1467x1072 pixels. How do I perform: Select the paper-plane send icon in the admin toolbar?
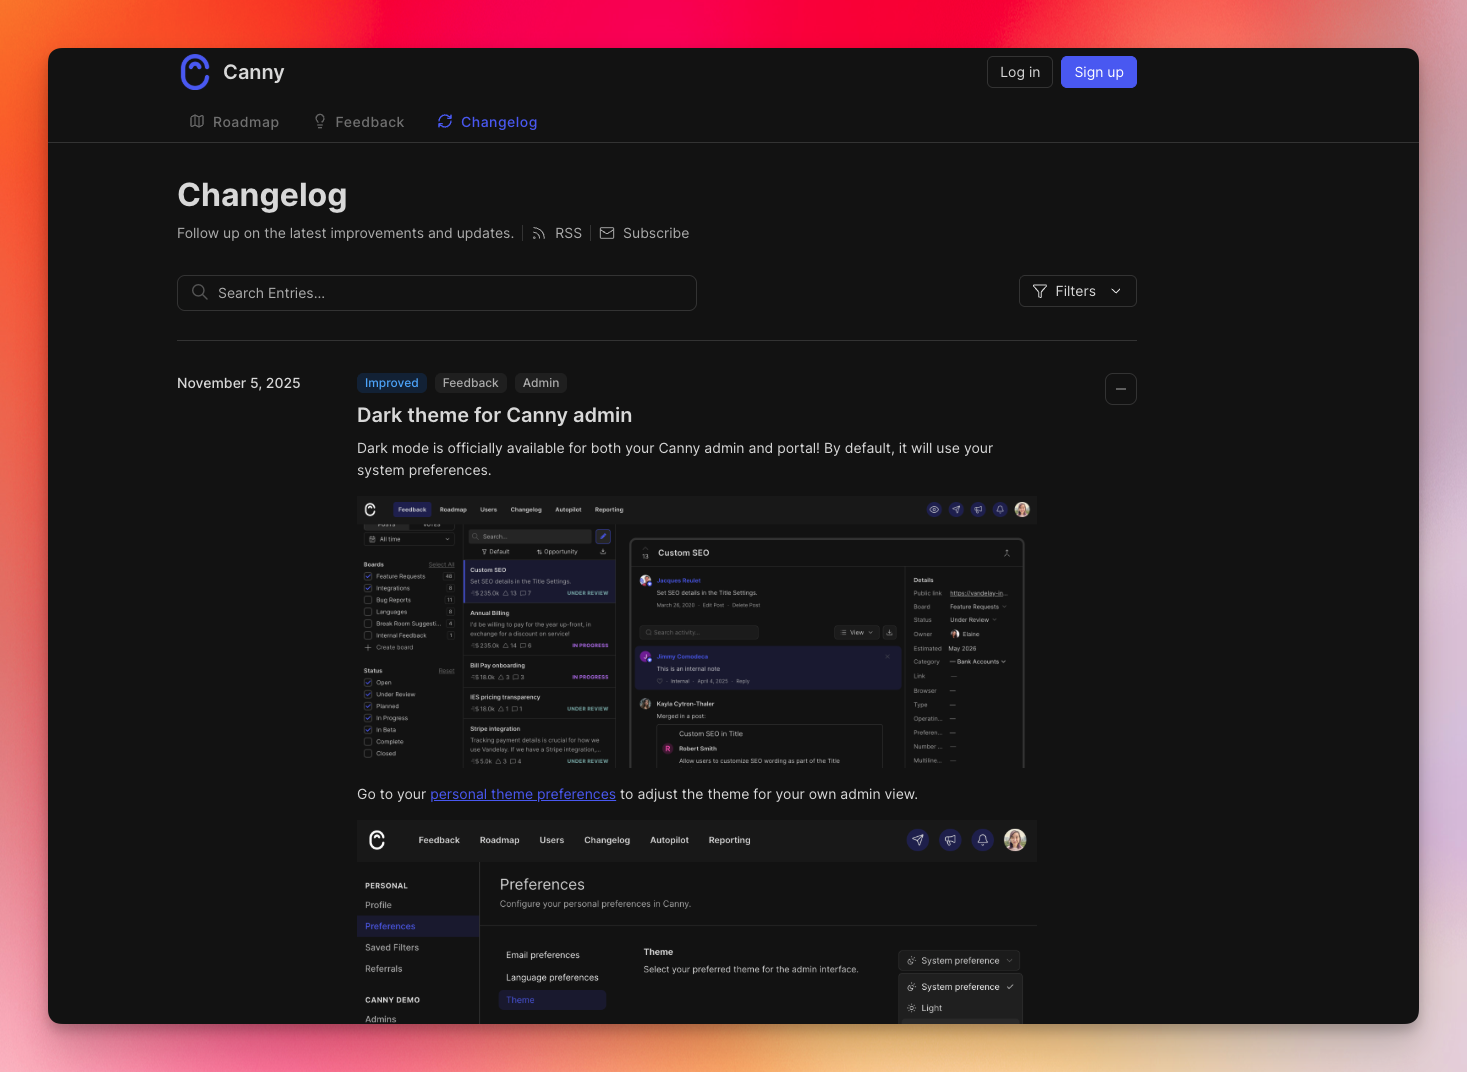pos(956,509)
